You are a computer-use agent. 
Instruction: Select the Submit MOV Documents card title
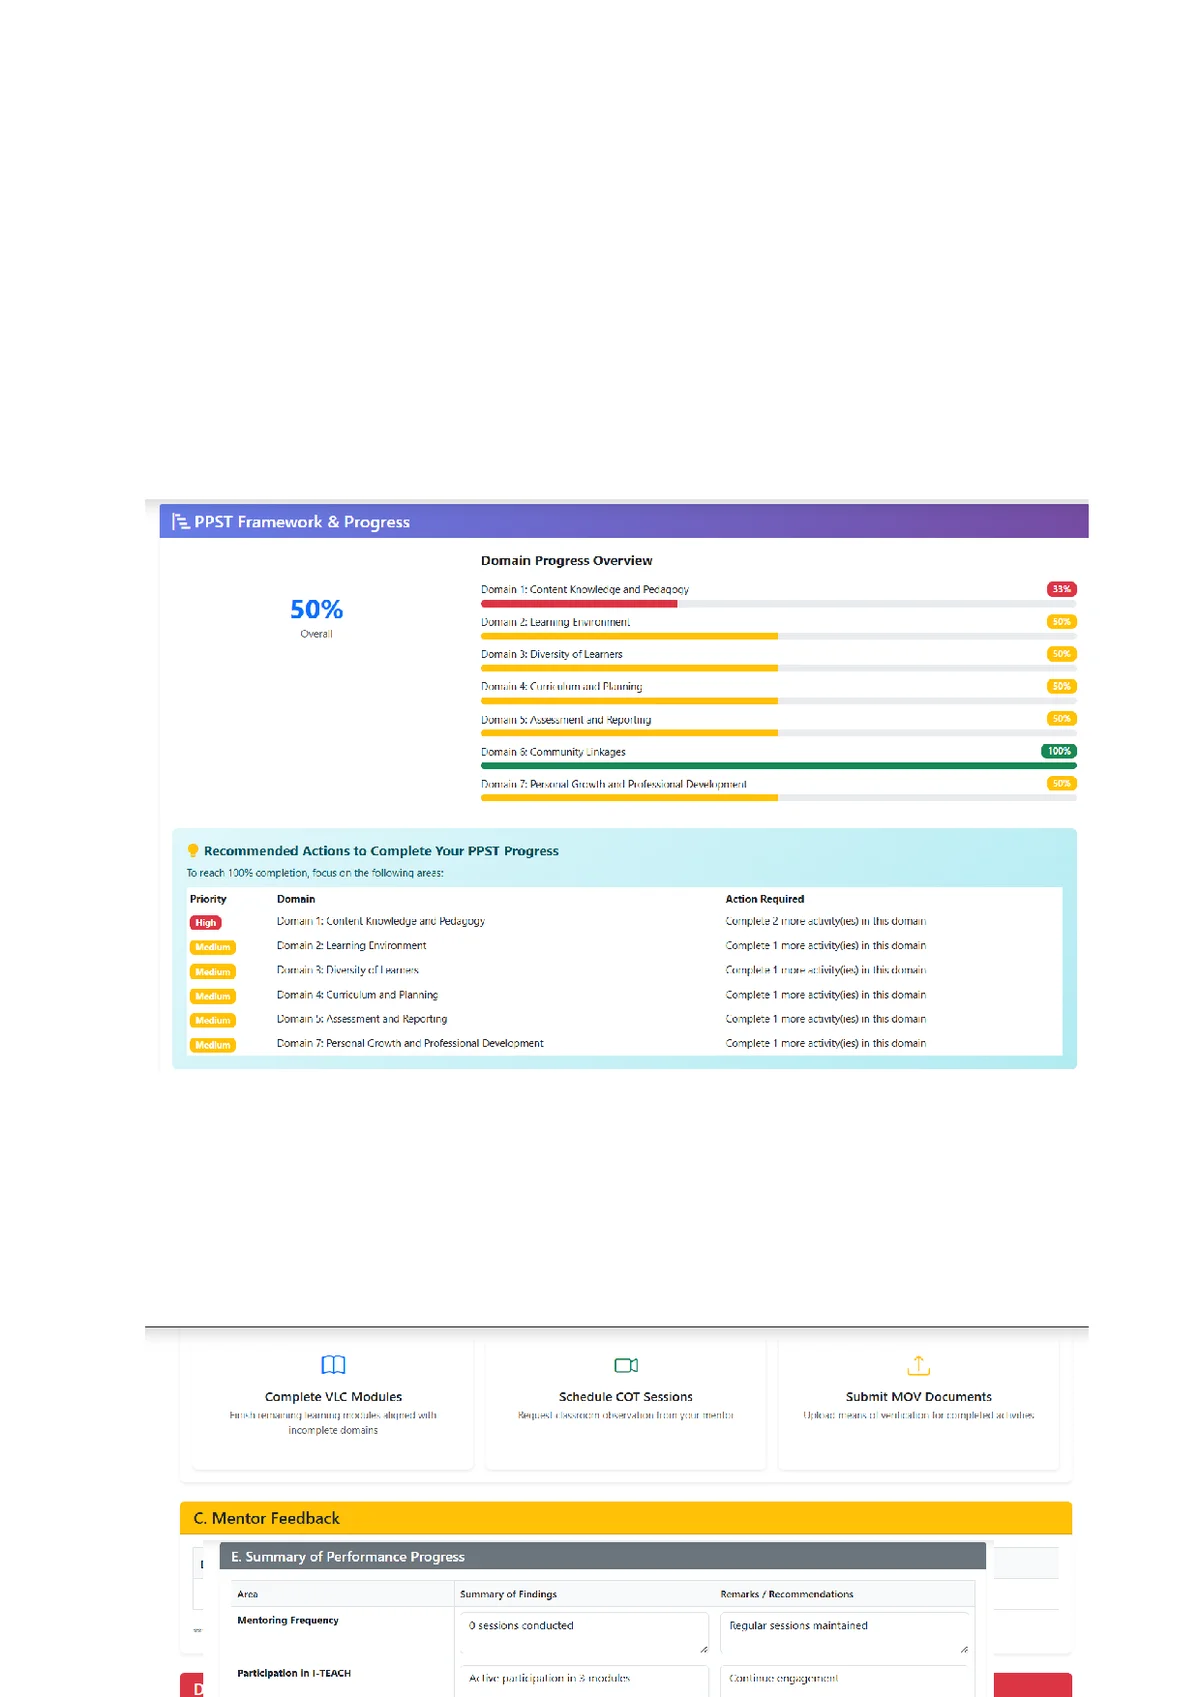[x=918, y=1397]
